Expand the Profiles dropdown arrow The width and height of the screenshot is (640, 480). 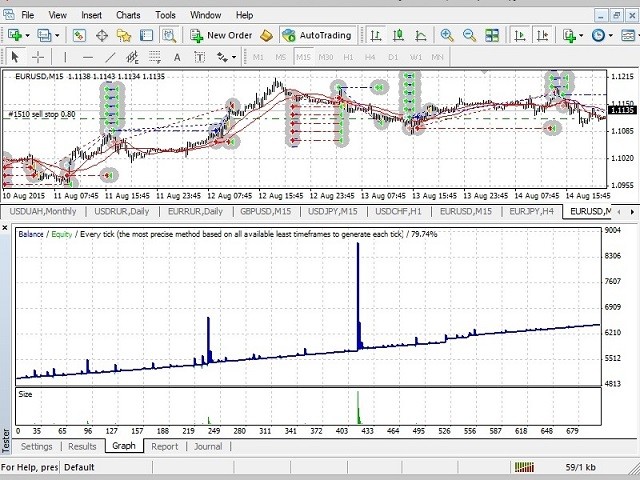click(57, 36)
